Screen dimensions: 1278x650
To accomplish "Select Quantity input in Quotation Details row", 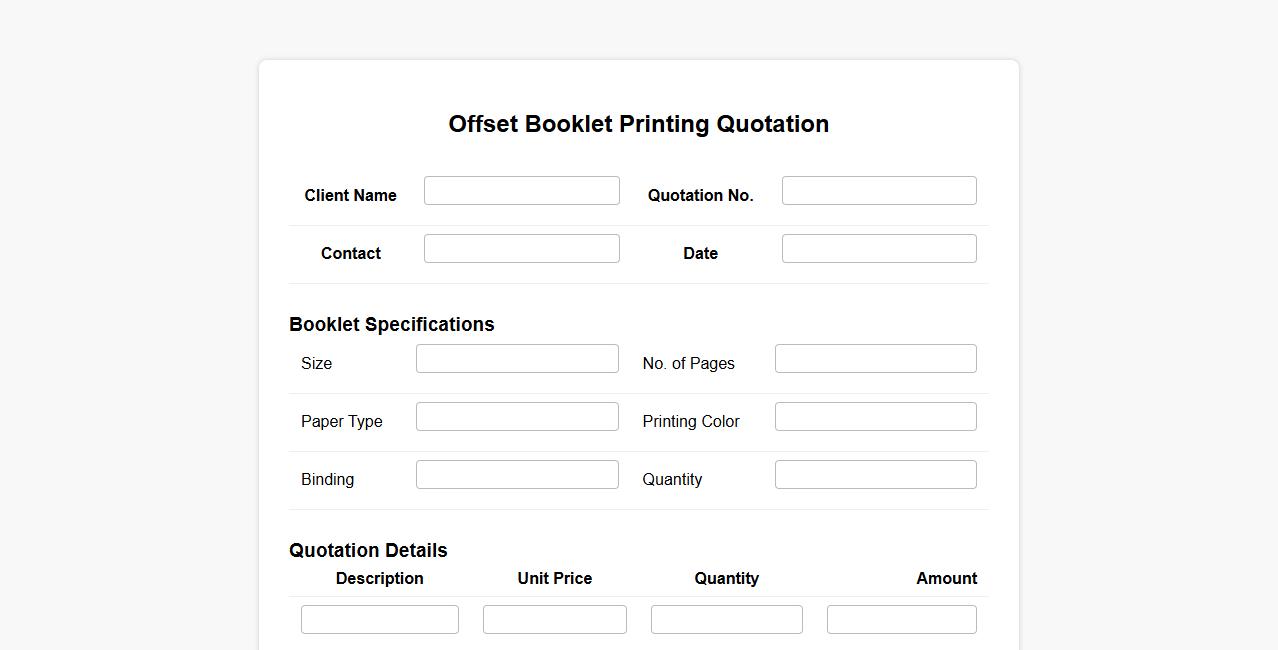I will pos(727,620).
